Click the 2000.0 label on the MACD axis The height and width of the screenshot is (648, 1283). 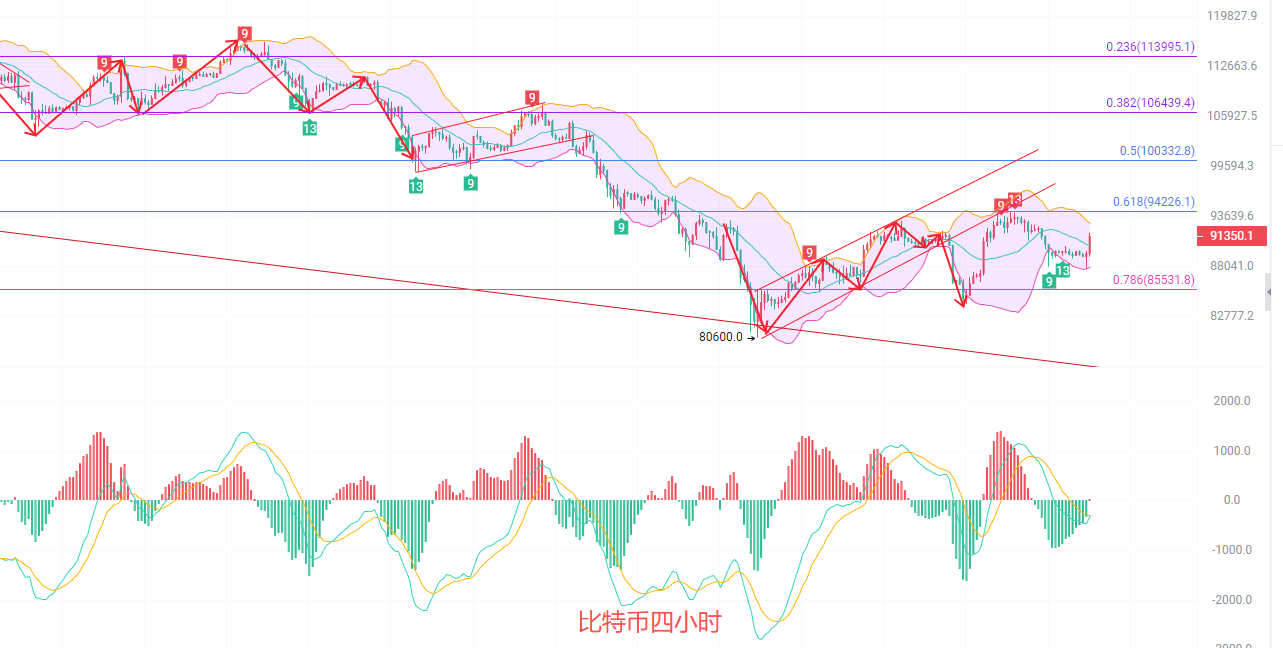[x=1231, y=401]
